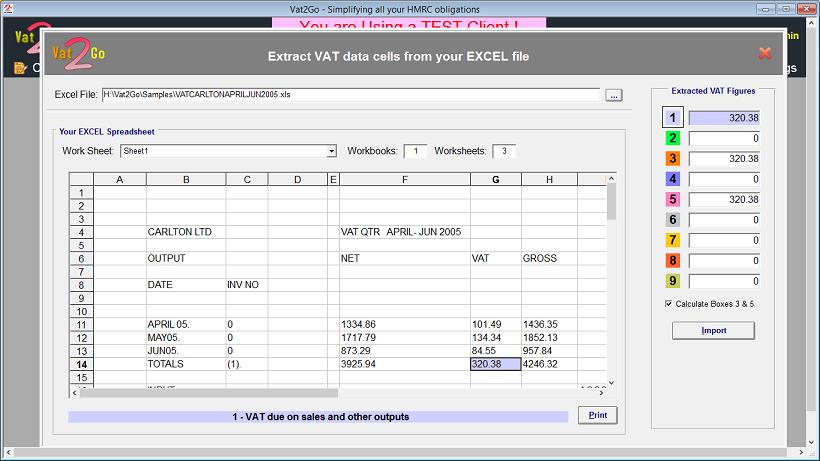Click spreadsheet vertical scrollbar down arrow
This screenshot has width=820, height=461.
[611, 383]
